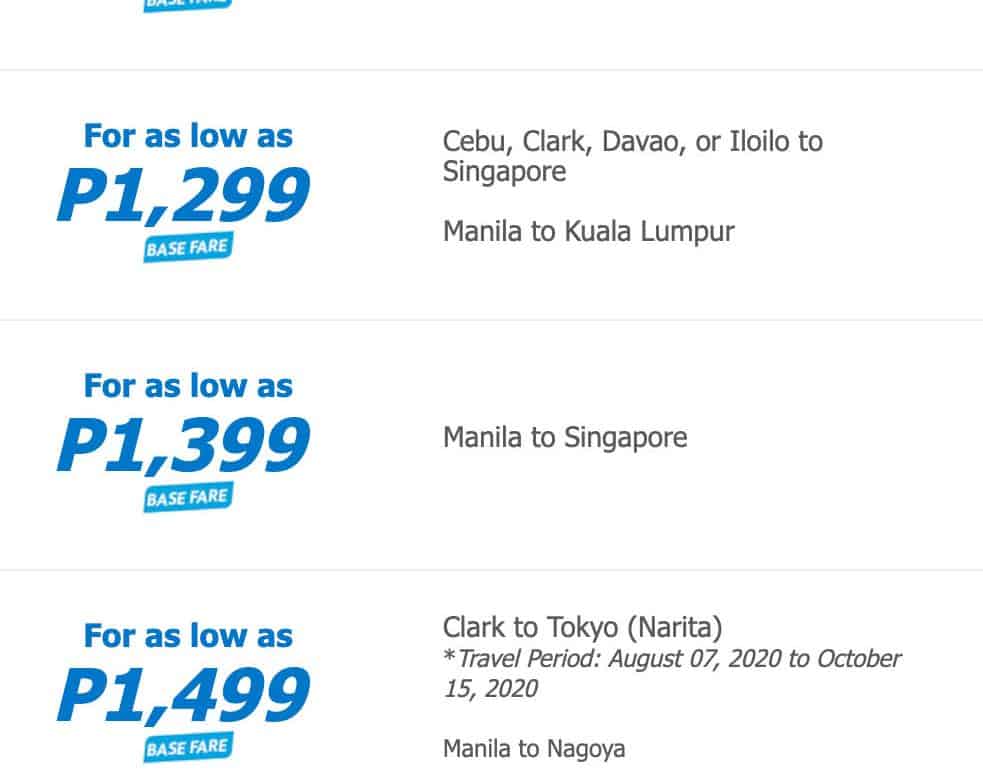Click the BASE FARE badge under P1,499
Viewport: 983px width, 782px height.
click(x=187, y=747)
